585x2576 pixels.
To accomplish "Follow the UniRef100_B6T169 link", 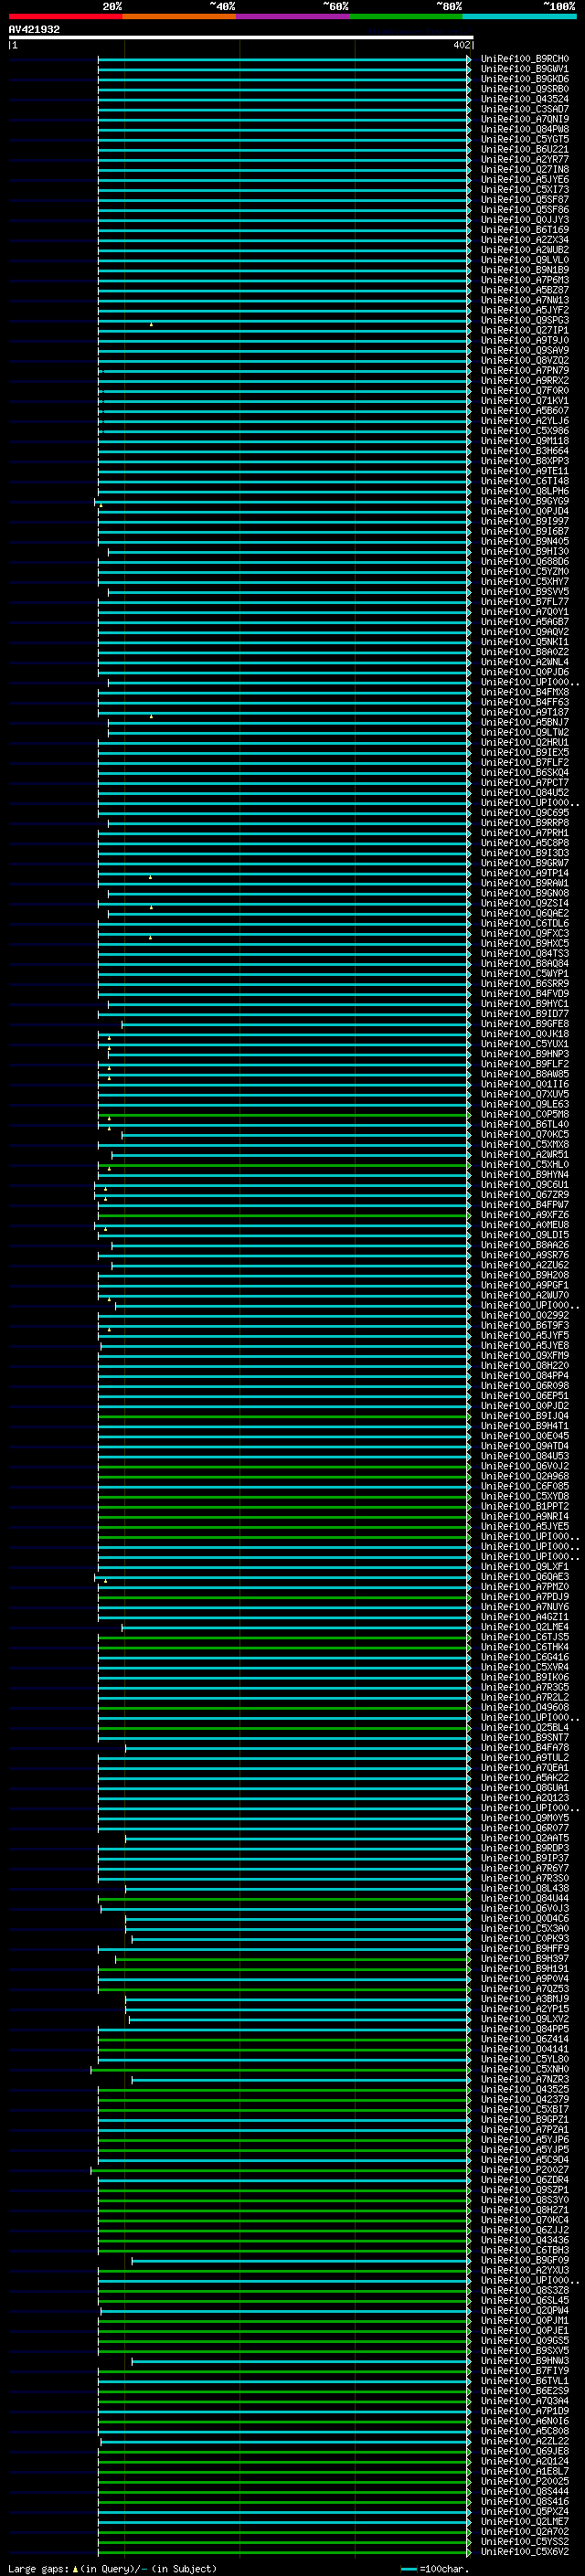I will [x=524, y=230].
